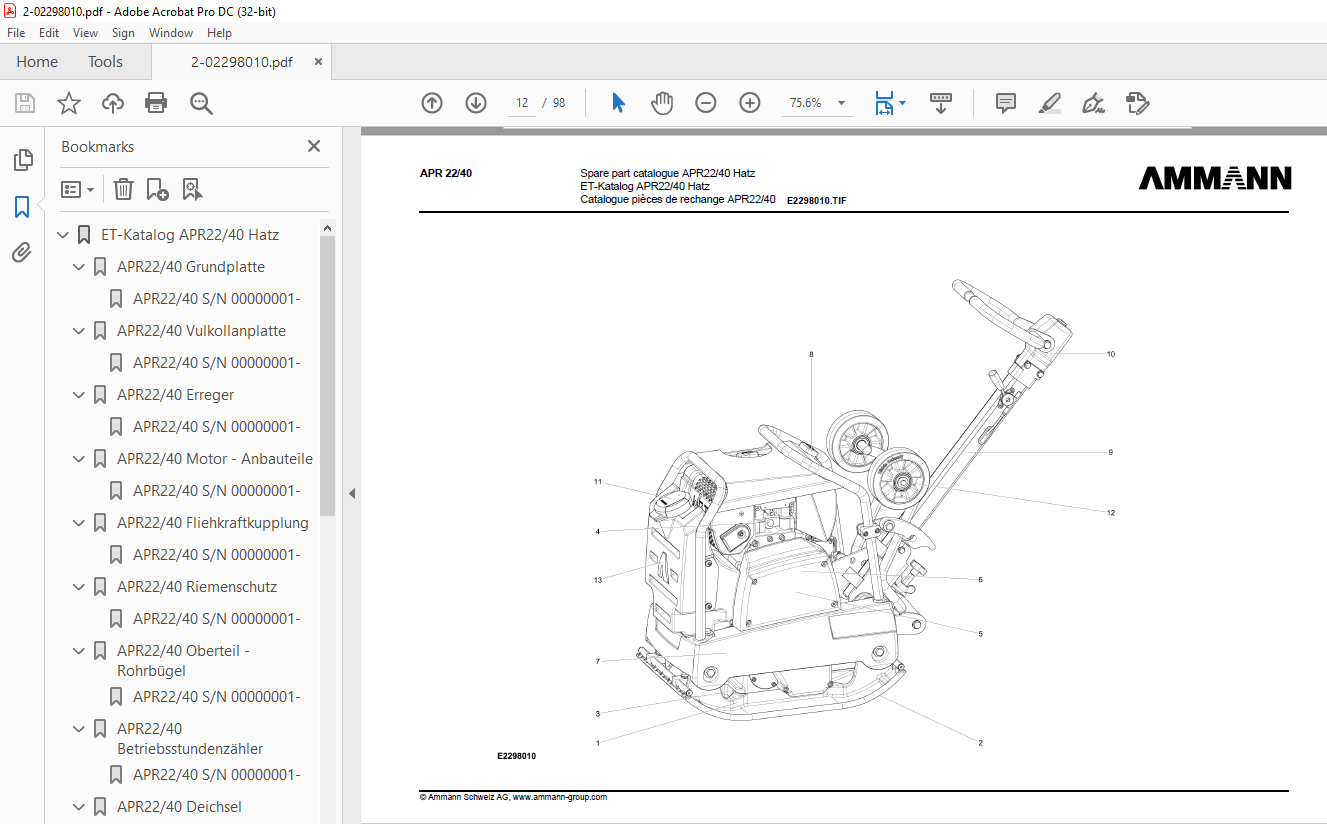Choose the selection arrow tool

pos(618,103)
